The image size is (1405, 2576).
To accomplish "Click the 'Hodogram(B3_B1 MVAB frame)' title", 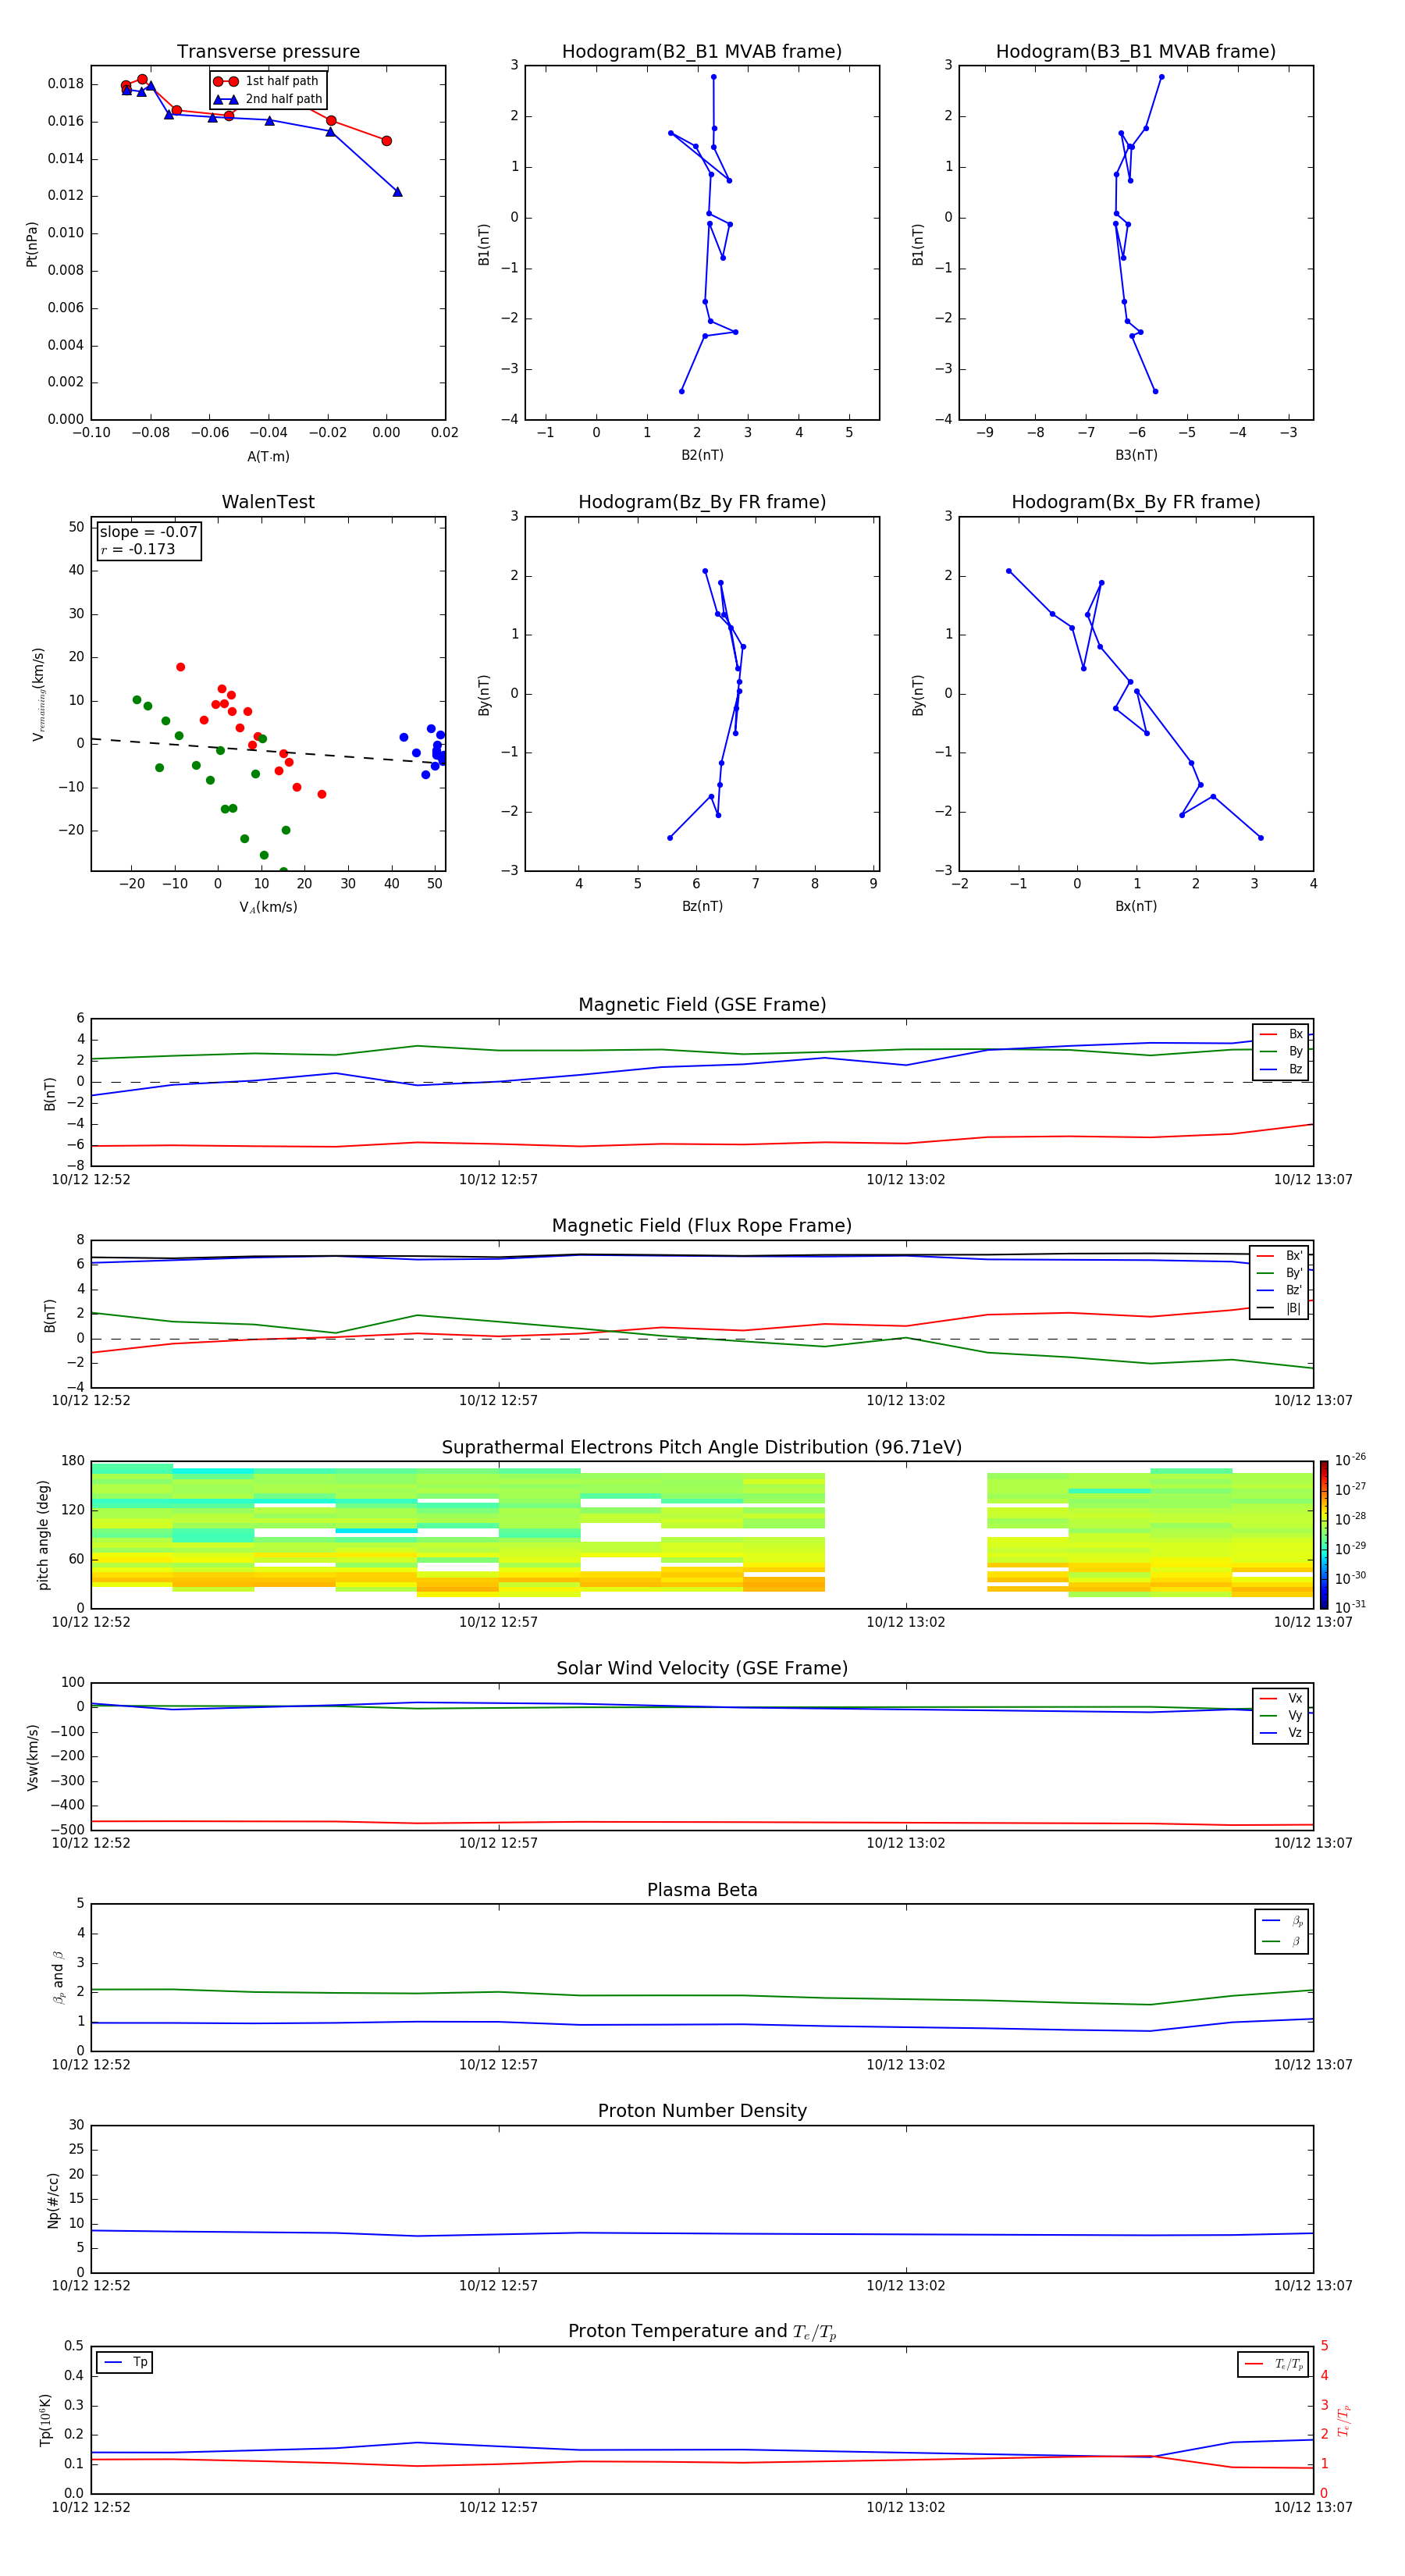I will point(1136,52).
